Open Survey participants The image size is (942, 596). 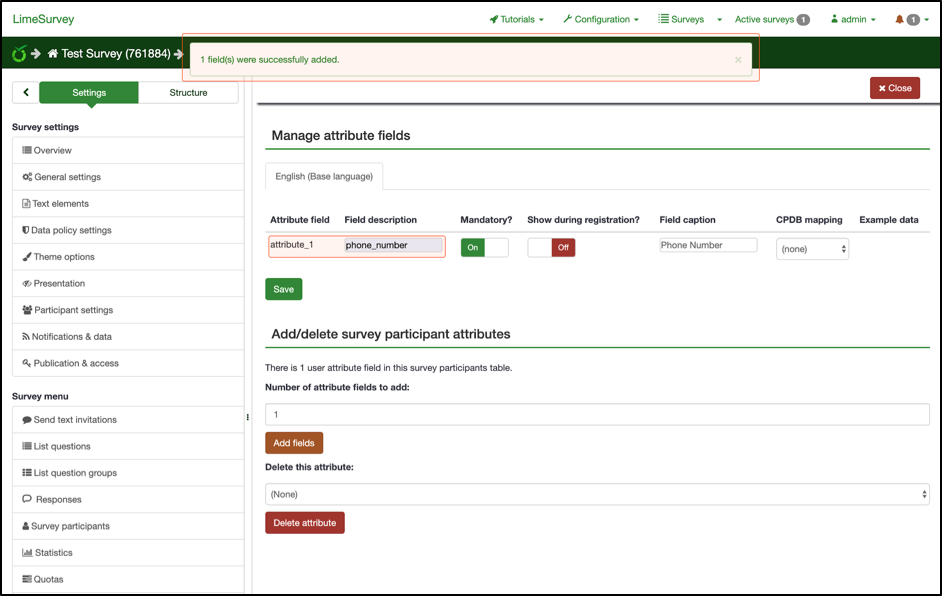(128, 526)
